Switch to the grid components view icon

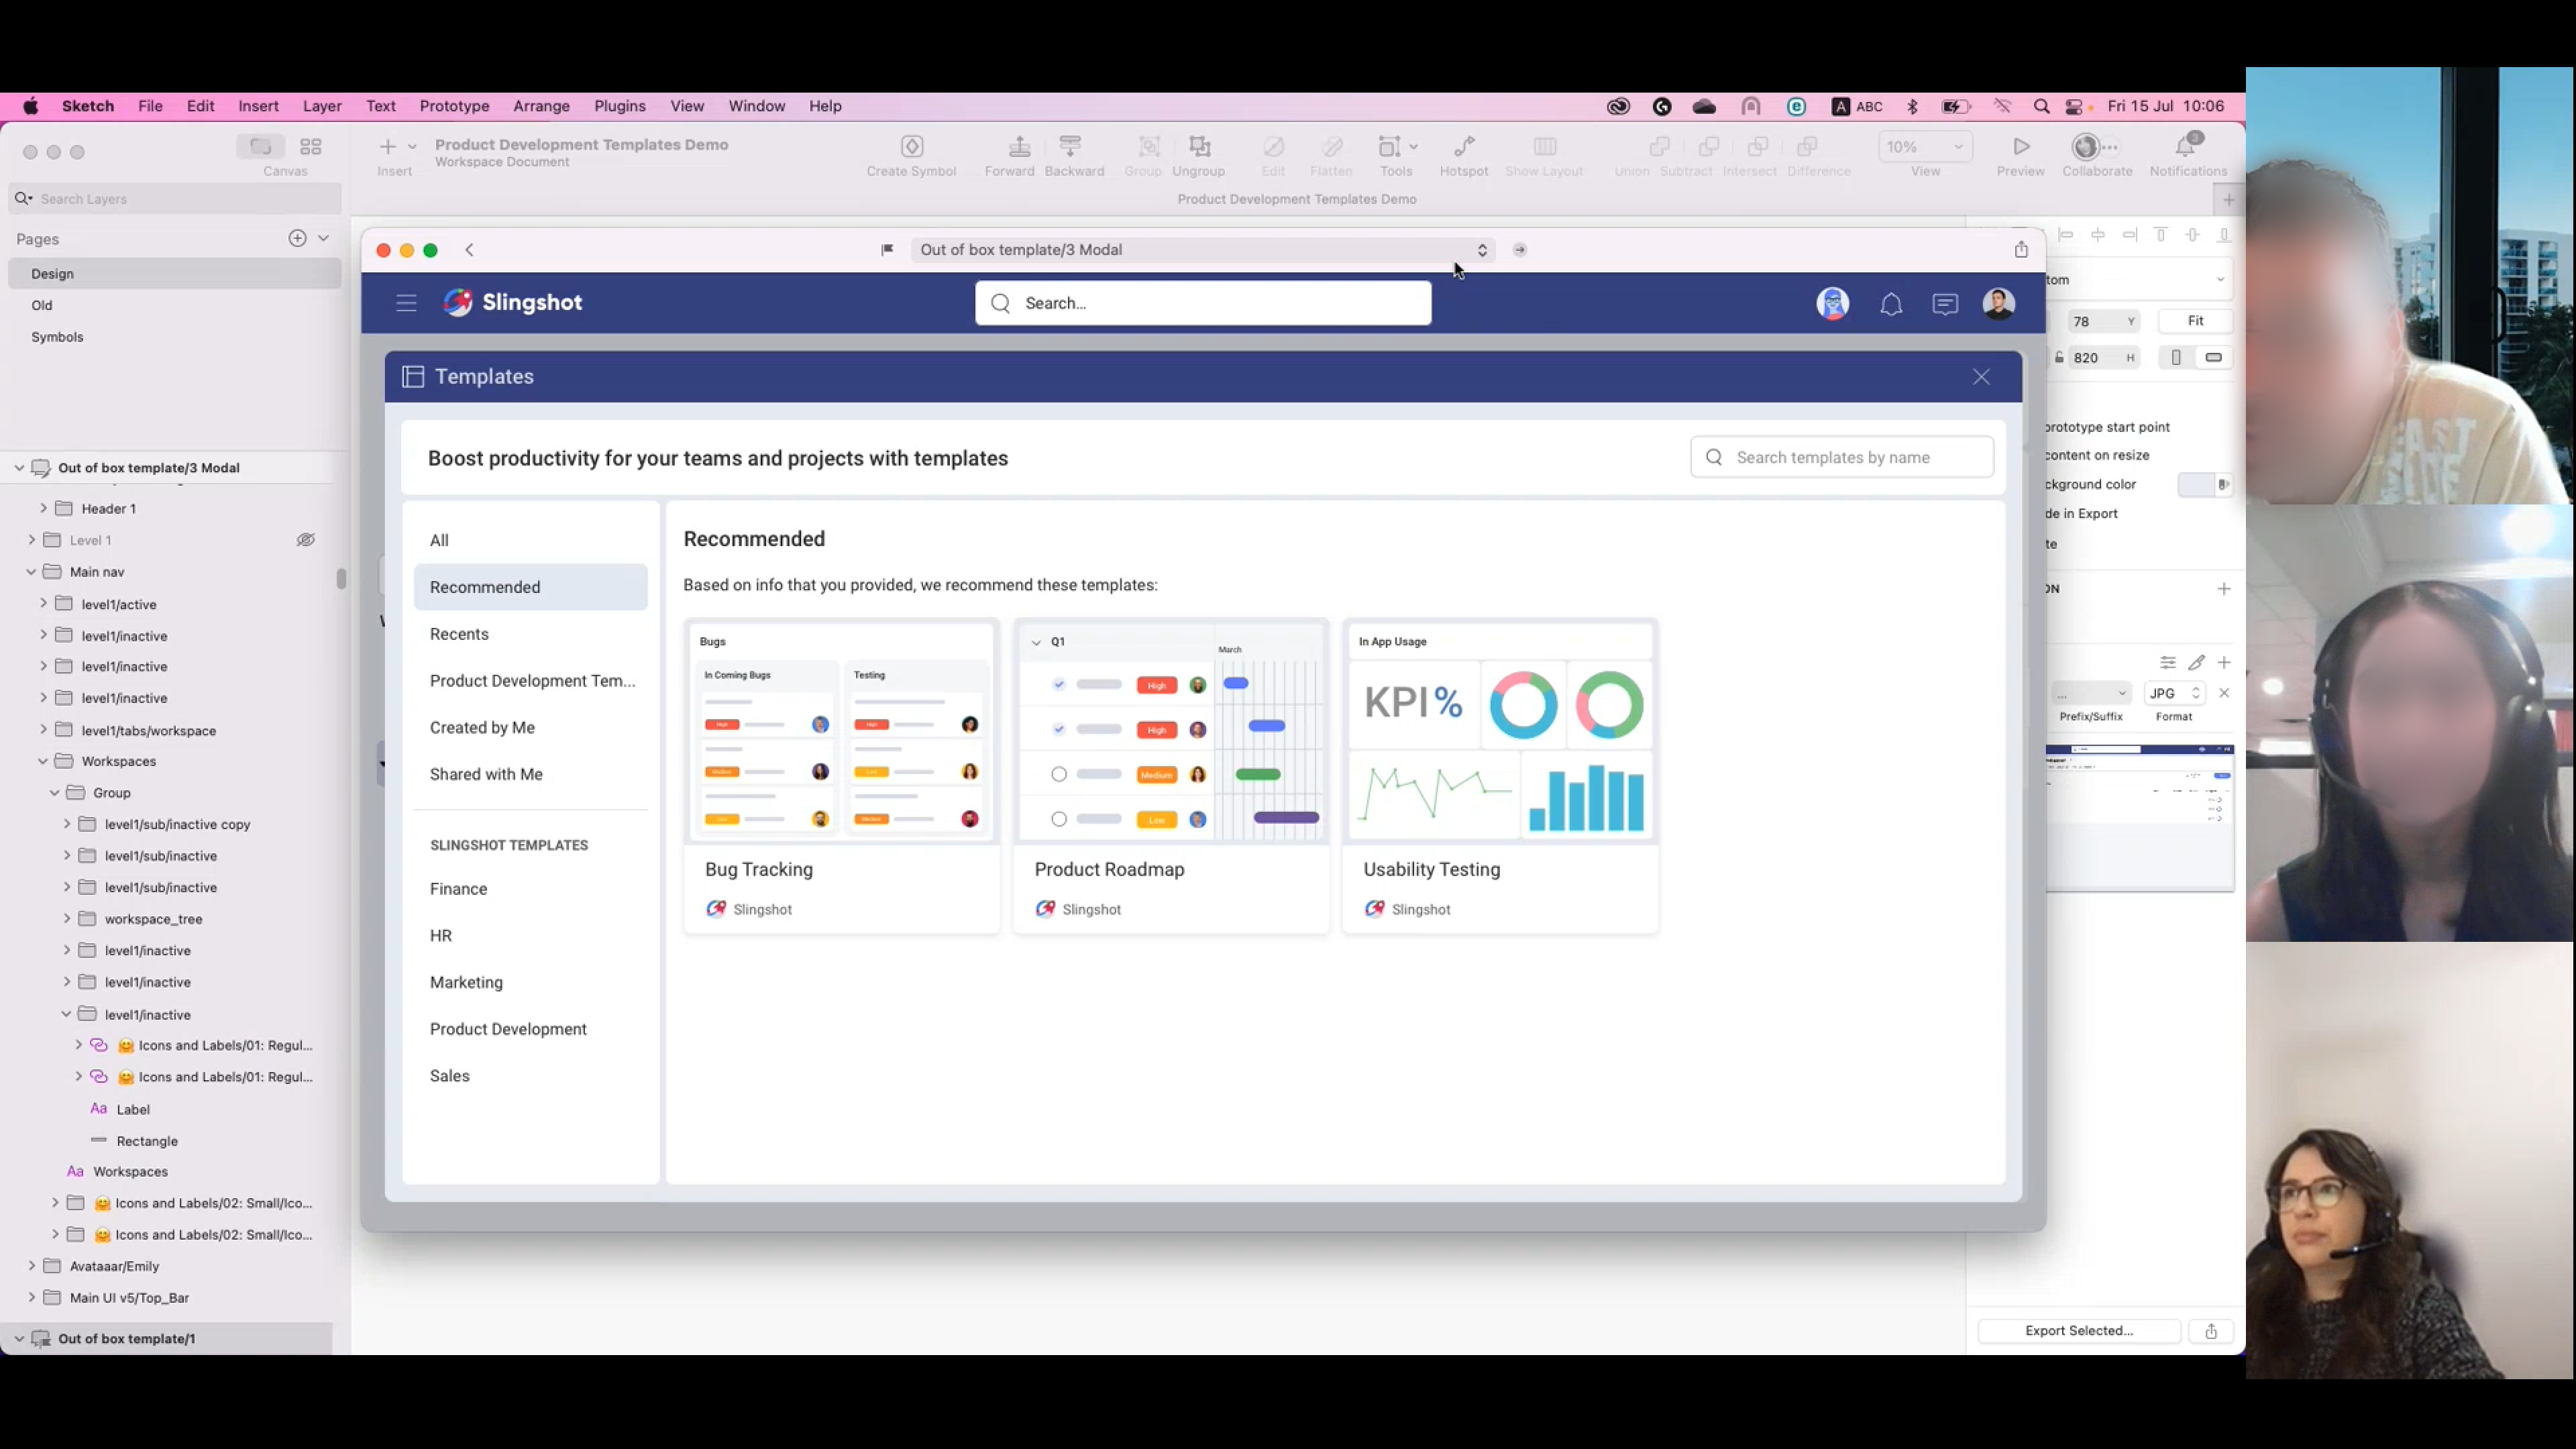(x=311, y=147)
